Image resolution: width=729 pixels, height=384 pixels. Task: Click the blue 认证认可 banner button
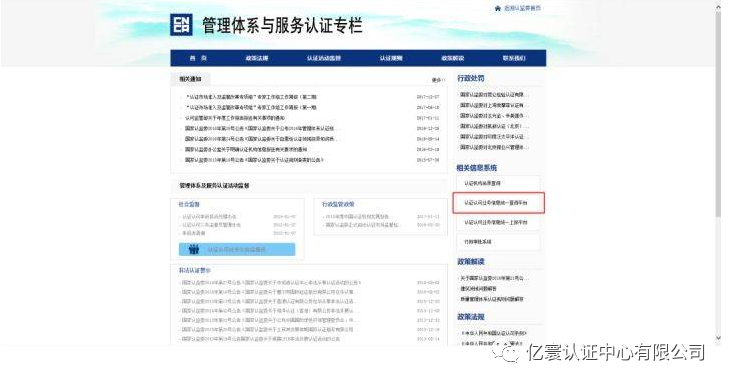tap(237, 250)
